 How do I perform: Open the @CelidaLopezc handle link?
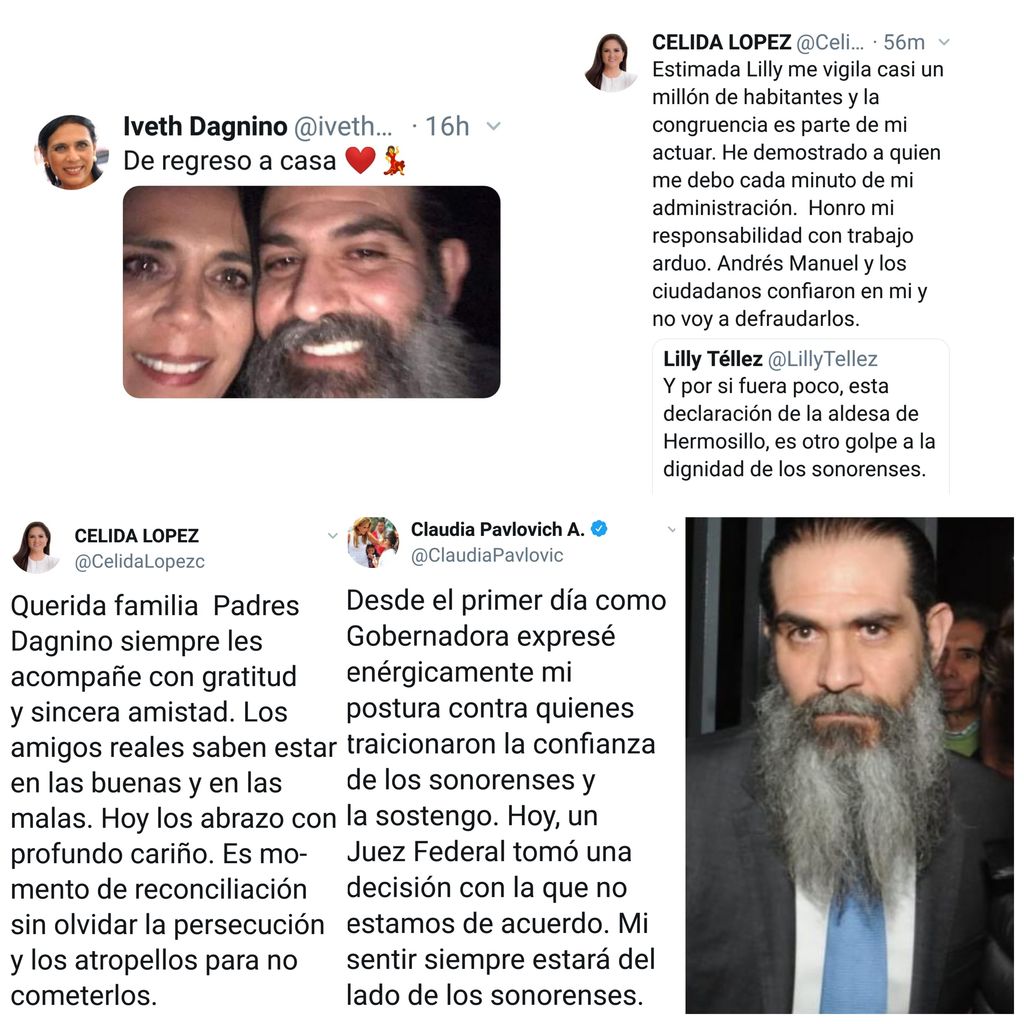(140, 561)
